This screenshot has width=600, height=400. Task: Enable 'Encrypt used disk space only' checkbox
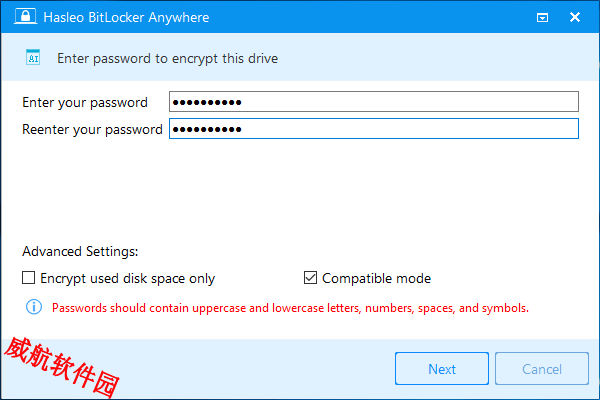click(x=29, y=278)
